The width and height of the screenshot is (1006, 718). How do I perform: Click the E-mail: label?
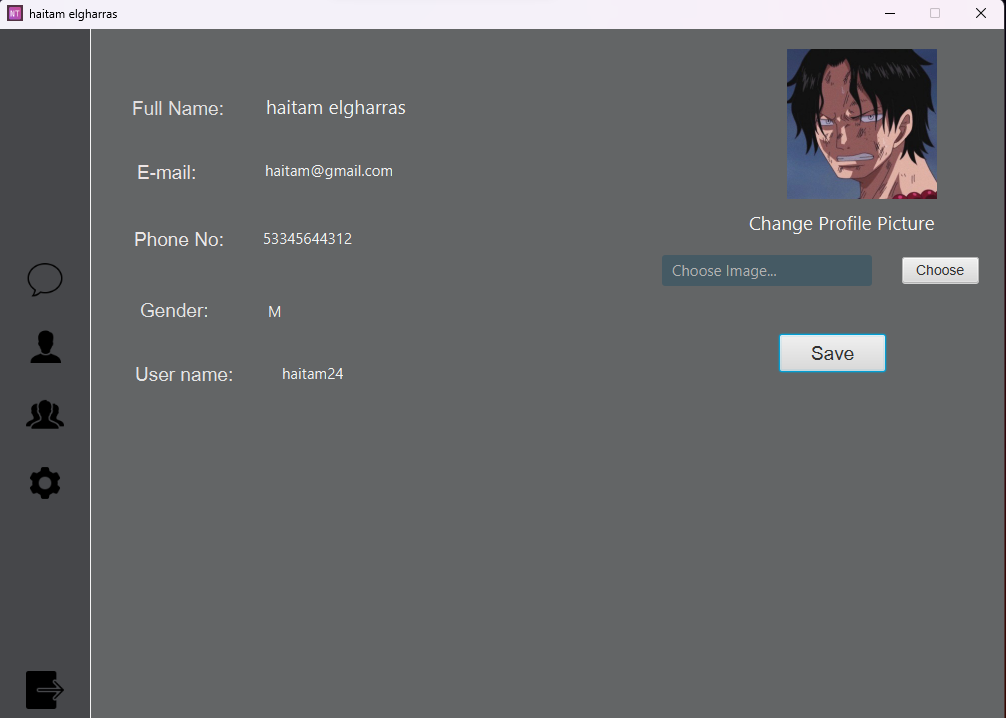pyautogui.click(x=166, y=173)
